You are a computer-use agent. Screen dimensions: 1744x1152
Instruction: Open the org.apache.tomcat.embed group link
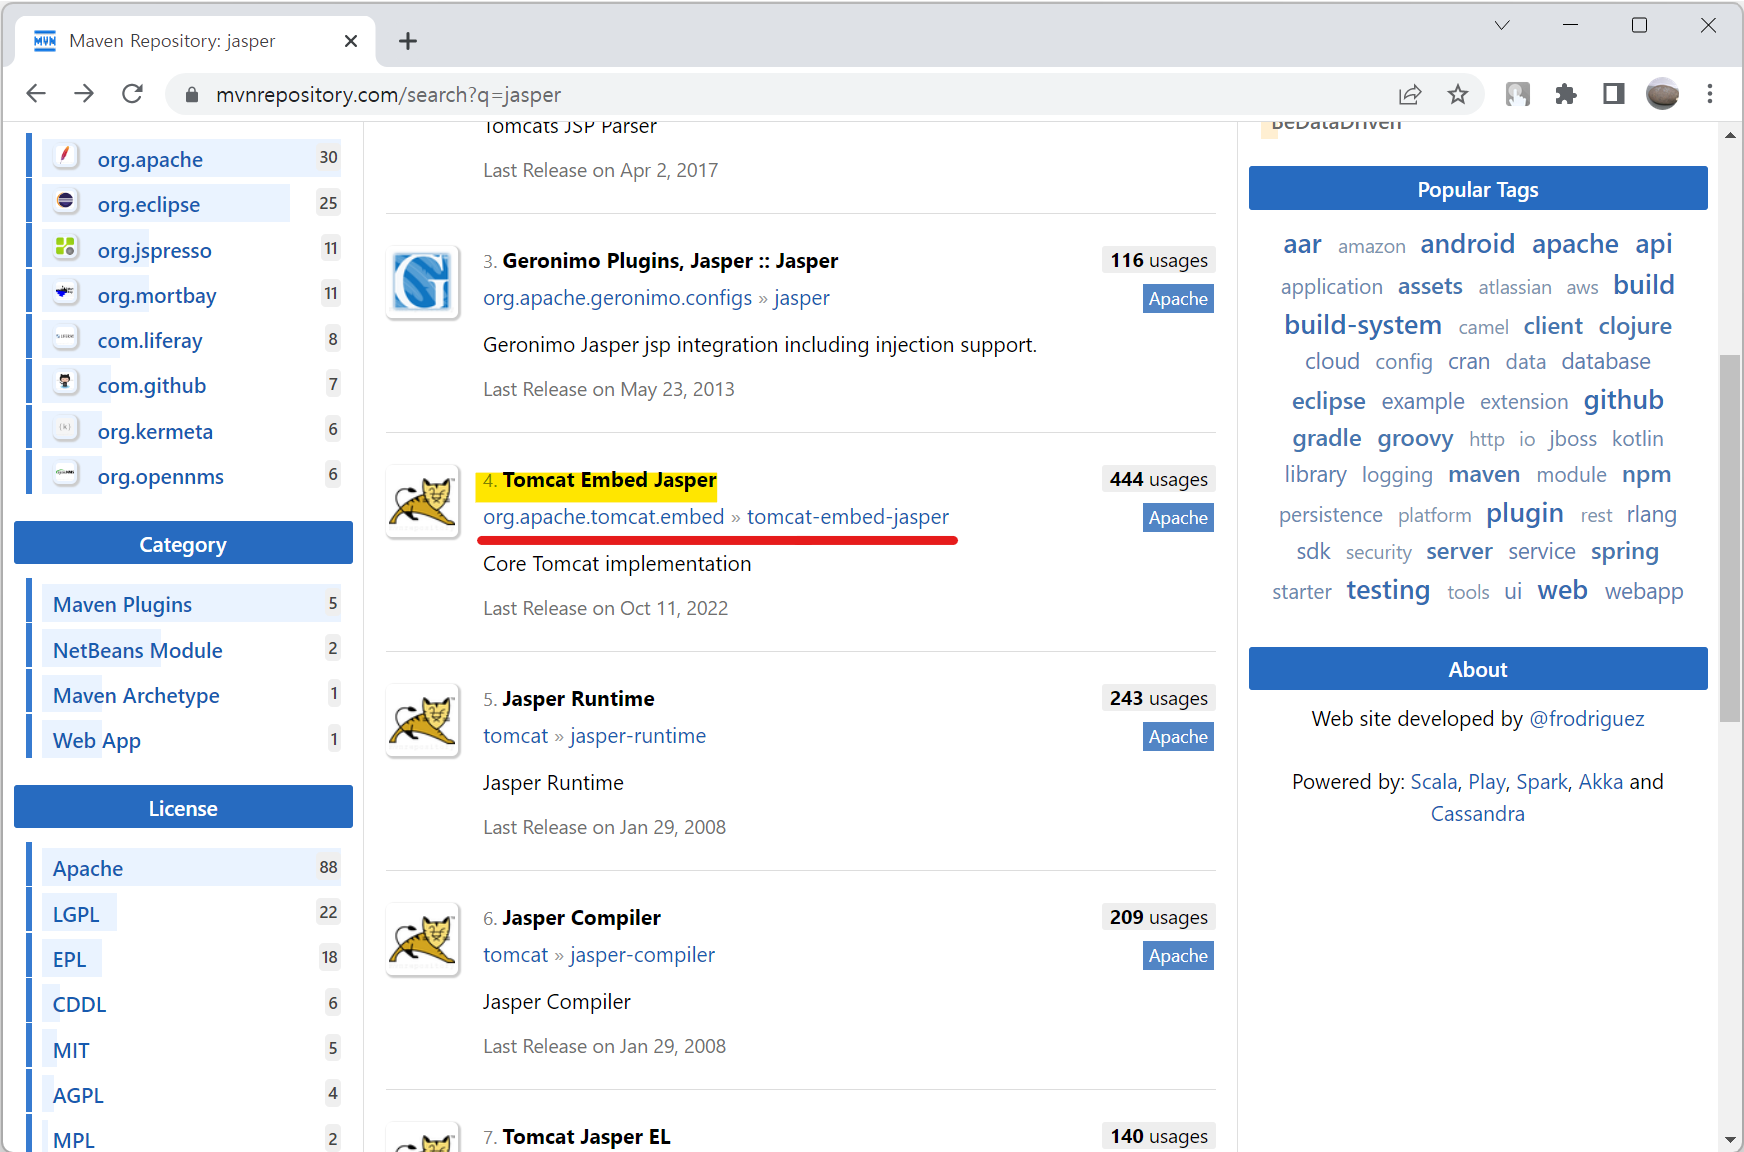coord(603,517)
